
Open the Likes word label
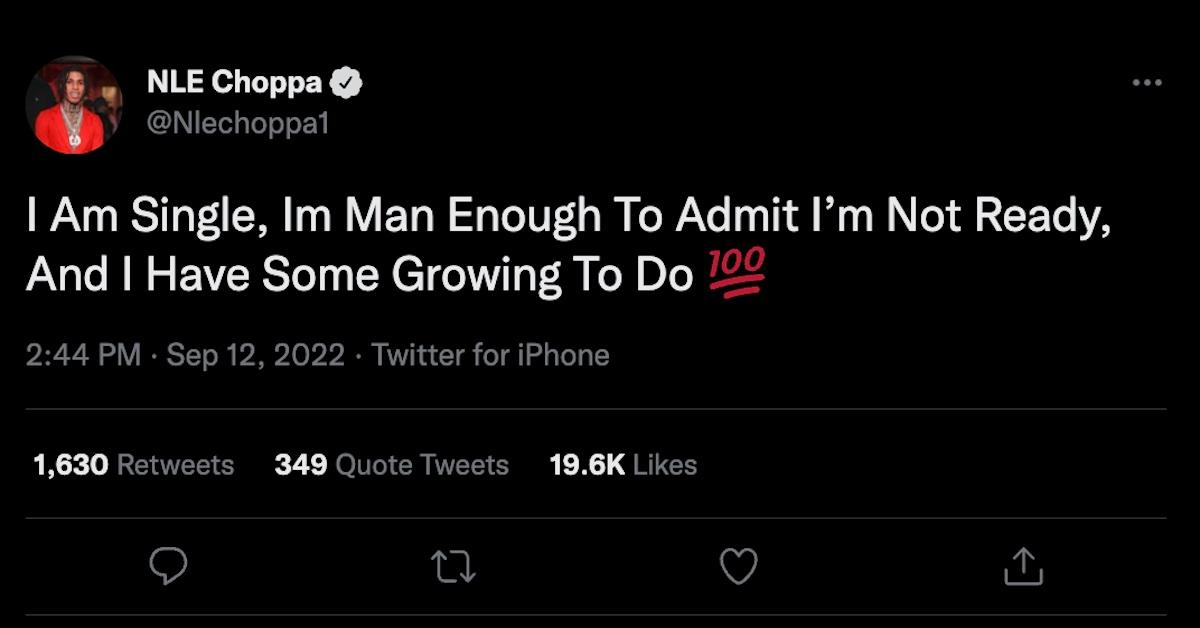coord(665,465)
